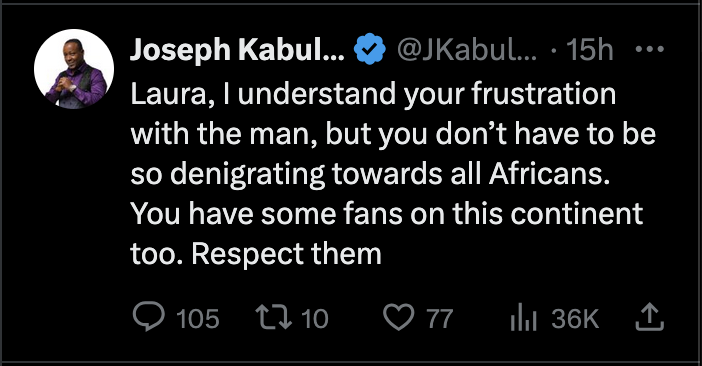Click the reply speech bubble icon

(x=149, y=318)
